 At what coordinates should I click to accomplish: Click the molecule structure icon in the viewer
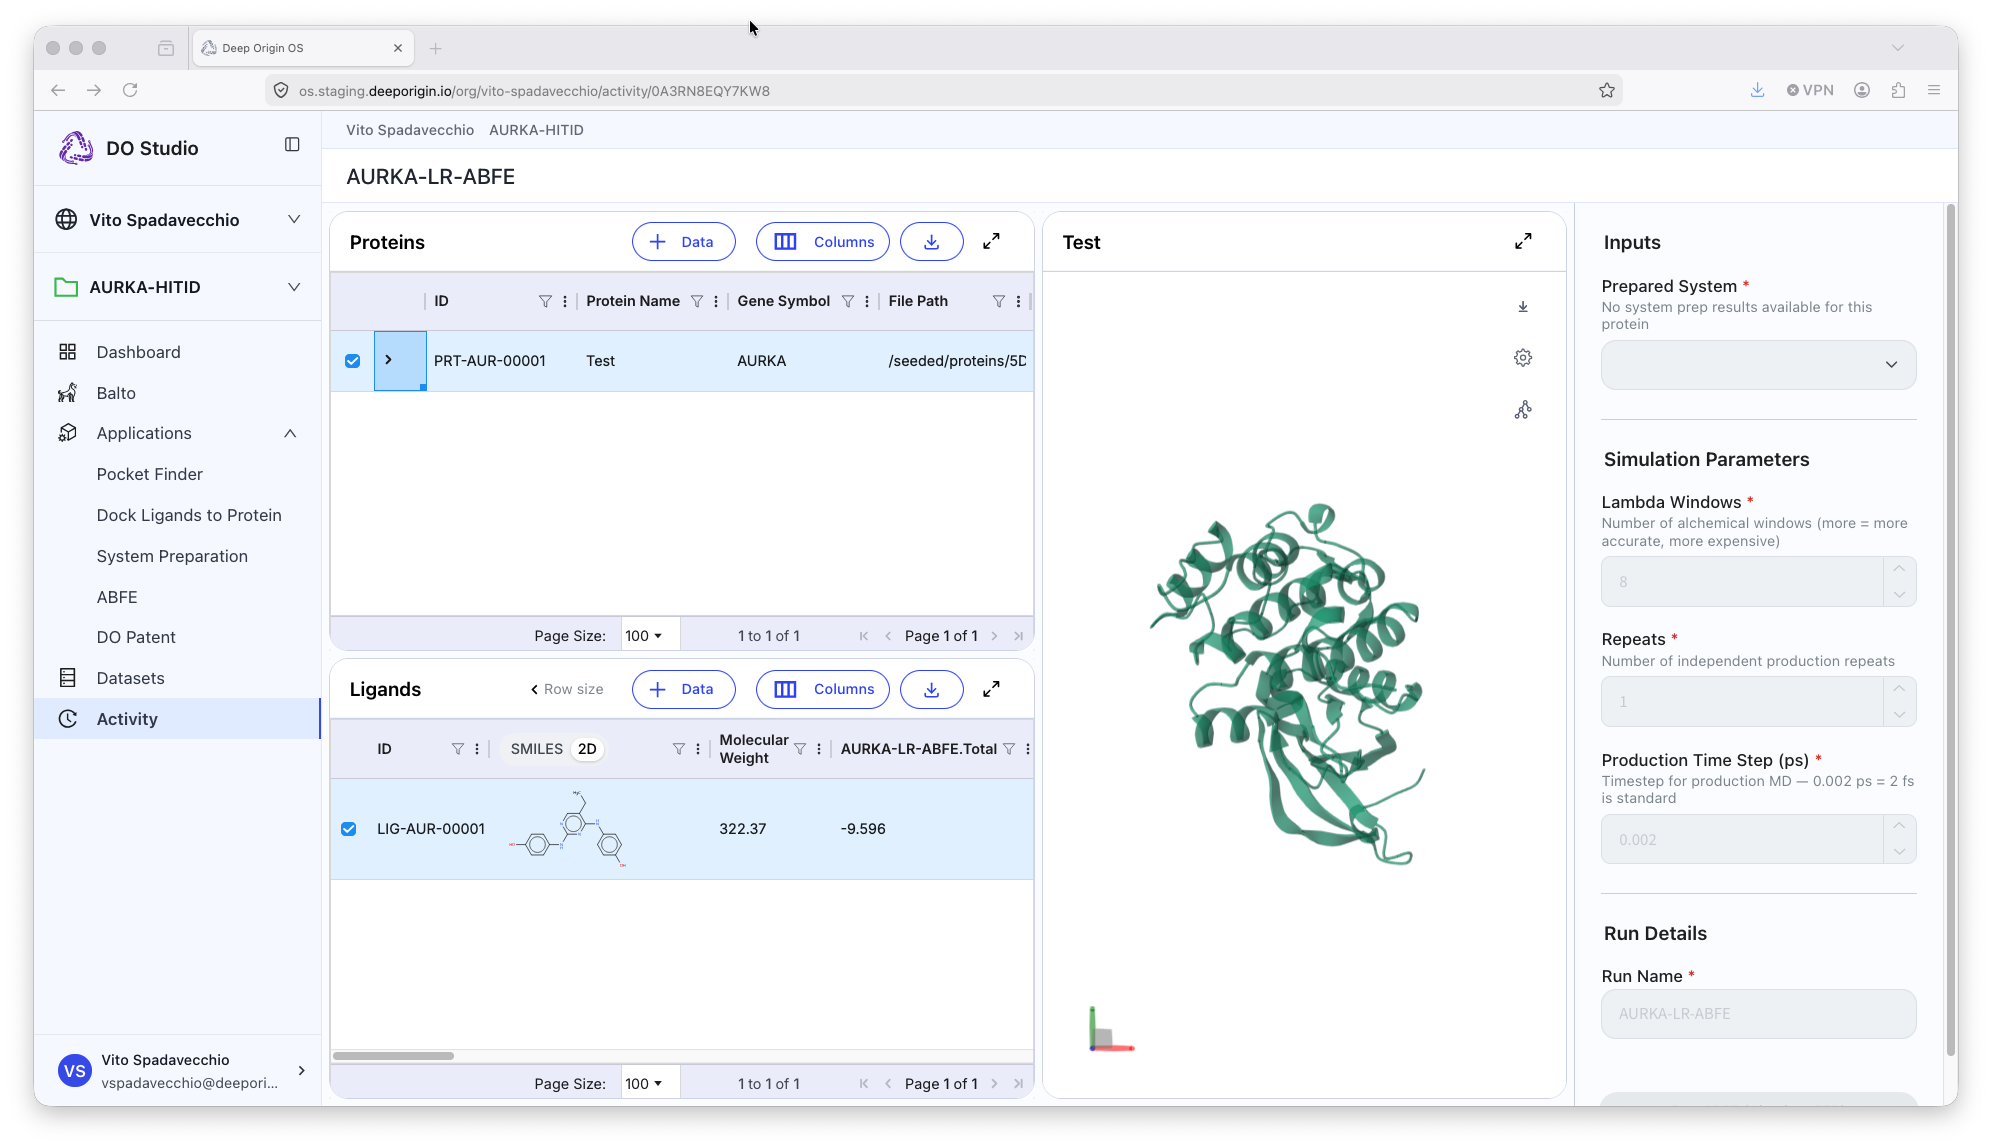(x=1523, y=410)
